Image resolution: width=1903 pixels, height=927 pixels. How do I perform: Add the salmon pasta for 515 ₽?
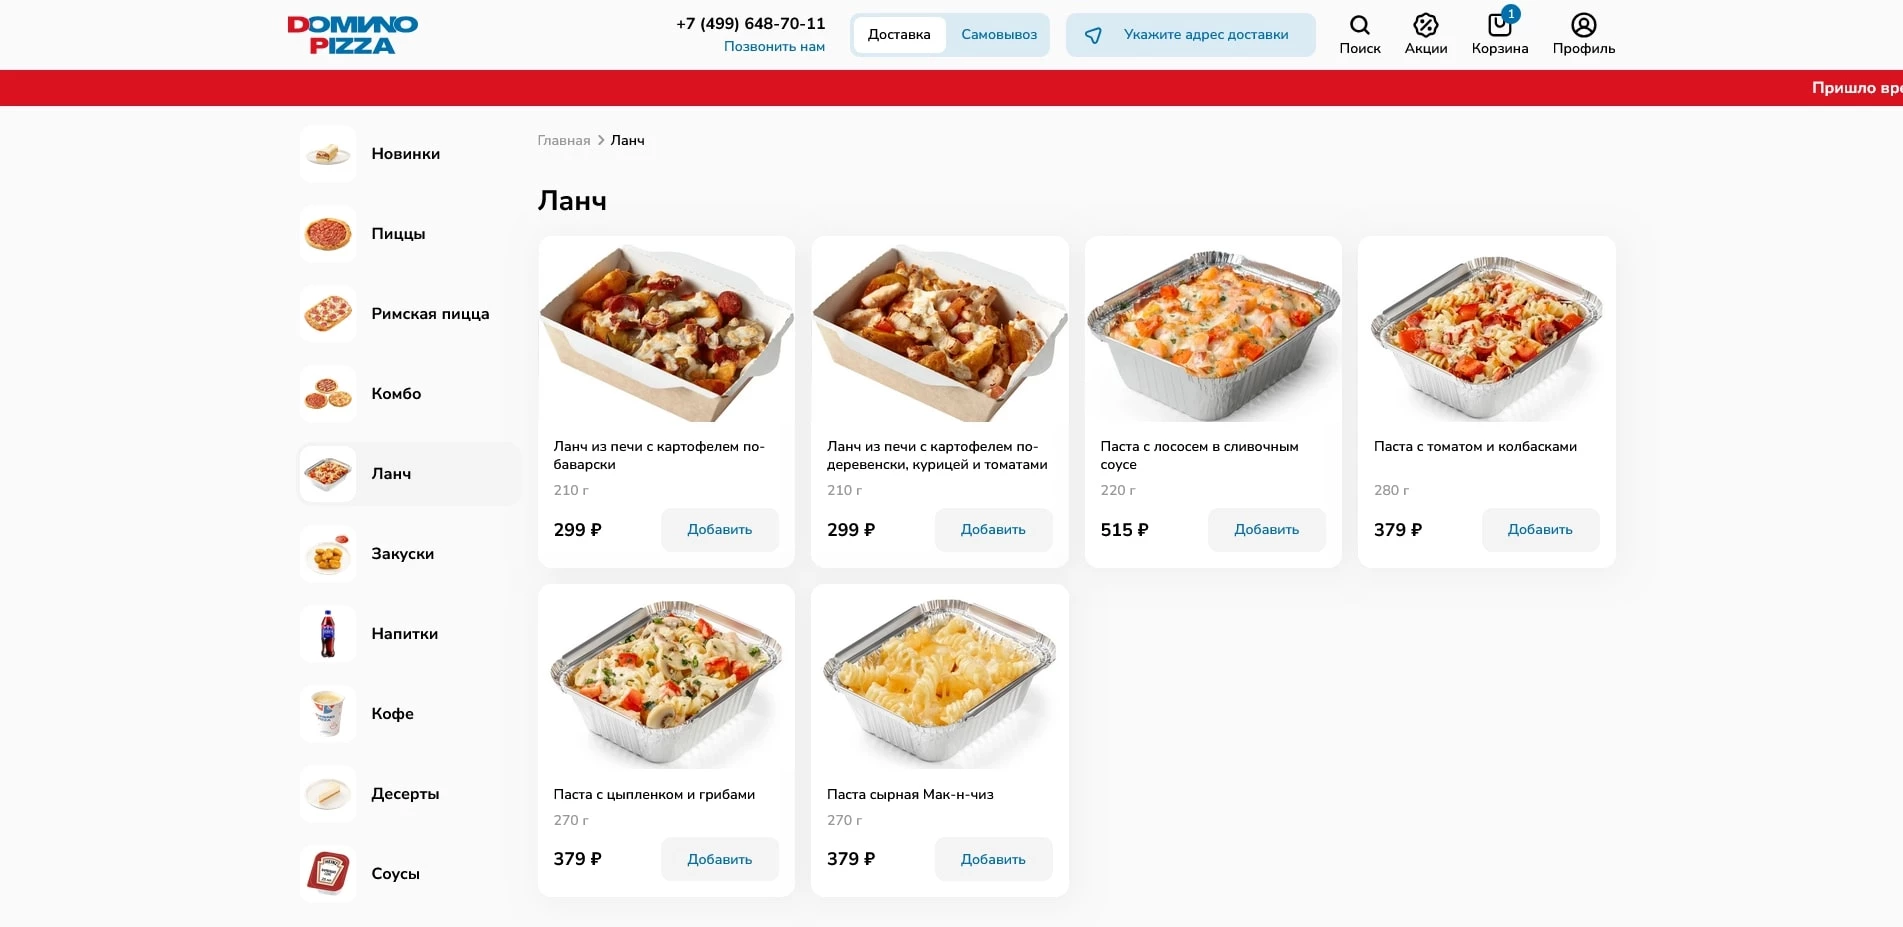coord(1266,530)
